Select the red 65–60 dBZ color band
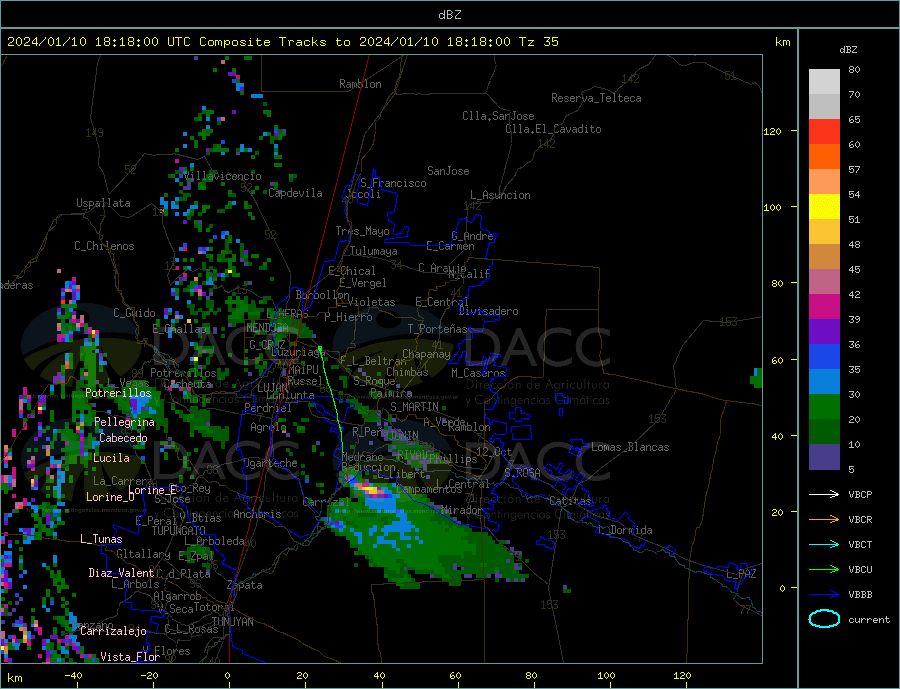This screenshot has width=900, height=689. point(824,131)
